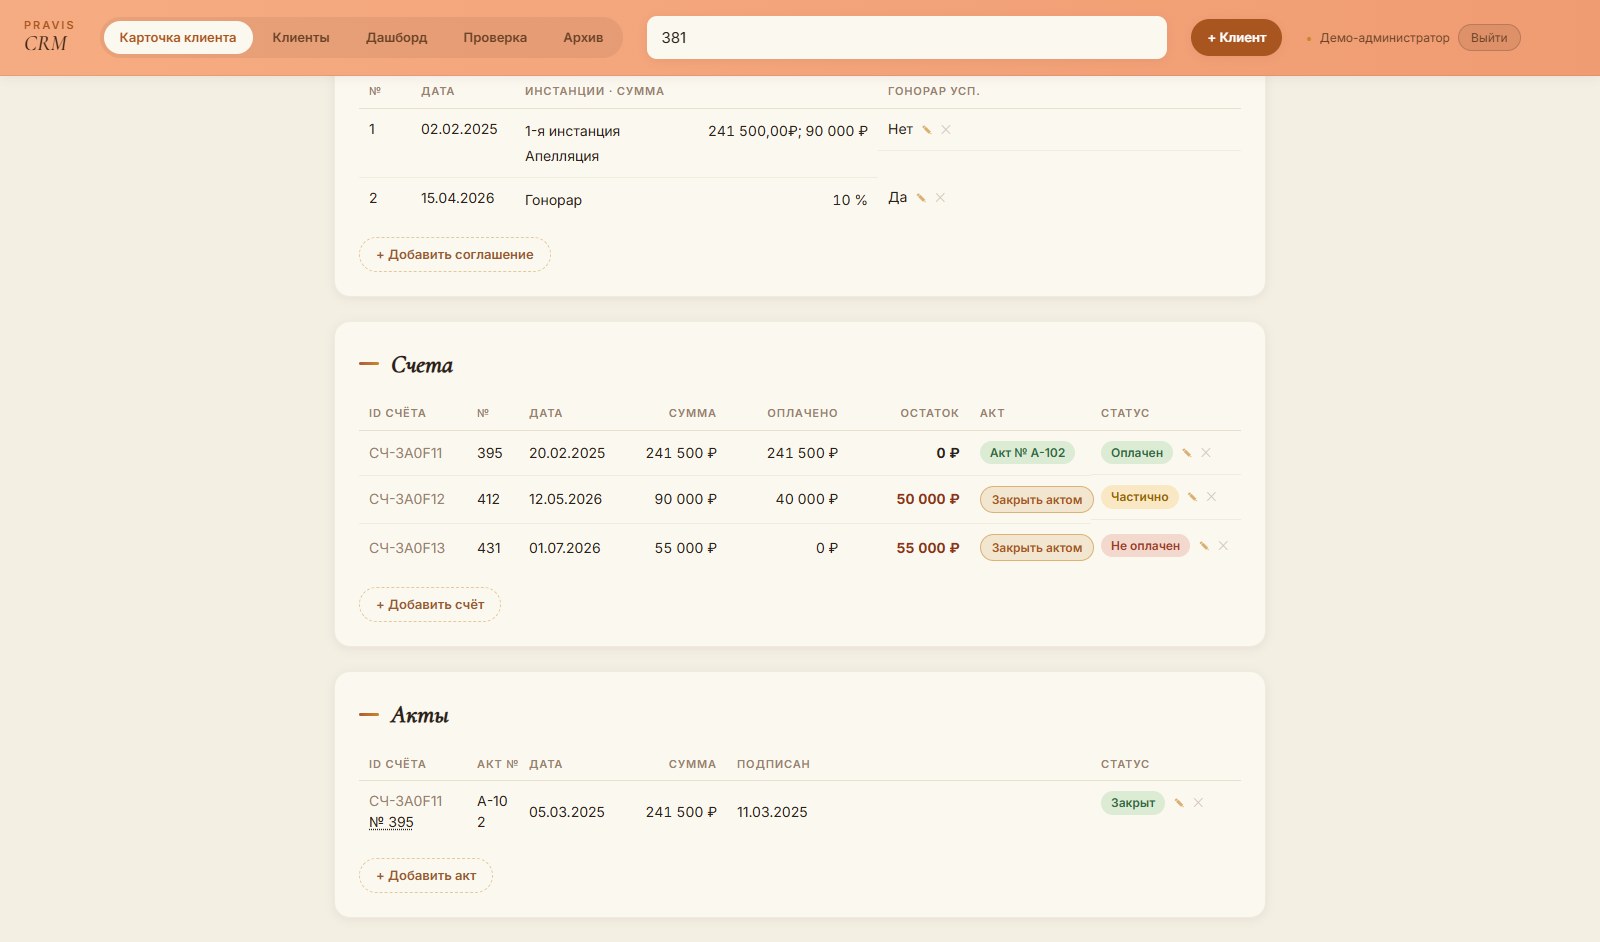The width and height of the screenshot is (1600, 942).
Task: Follow the № 395 link in Акты
Action: [x=391, y=823]
